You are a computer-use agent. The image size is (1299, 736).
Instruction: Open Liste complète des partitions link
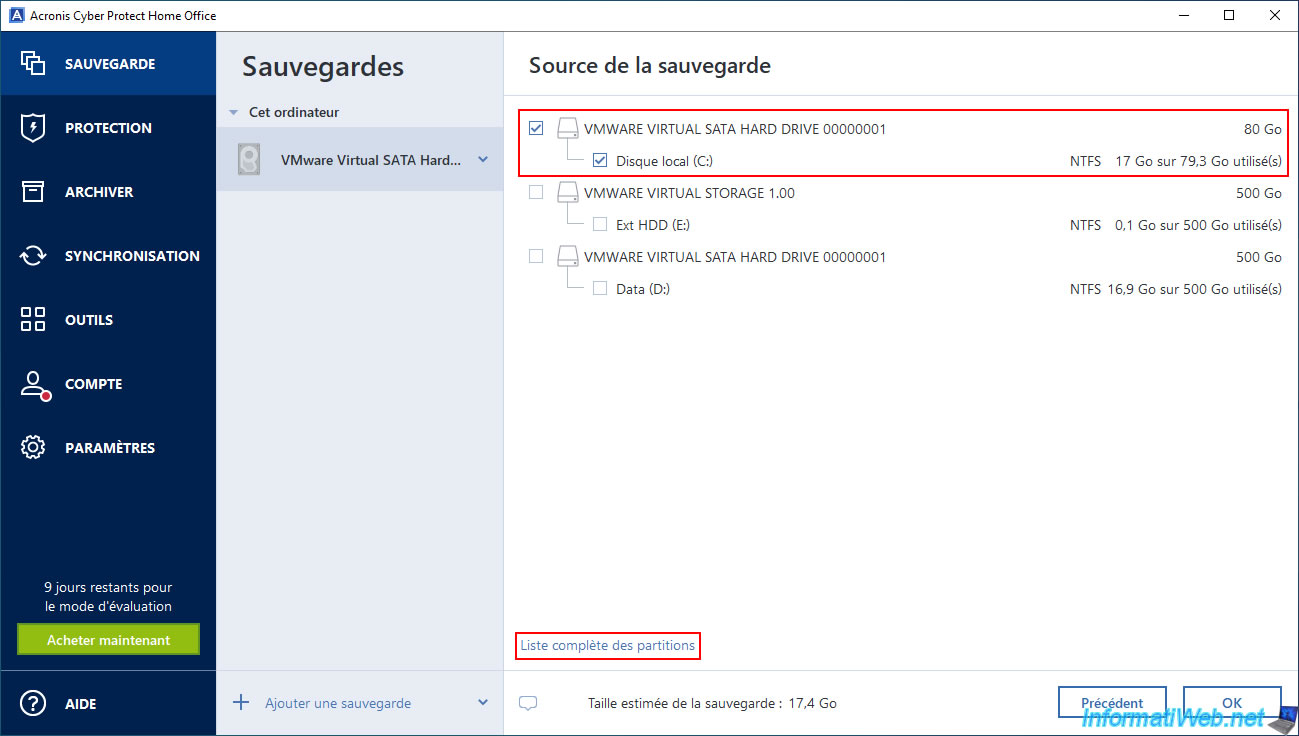[x=608, y=646]
